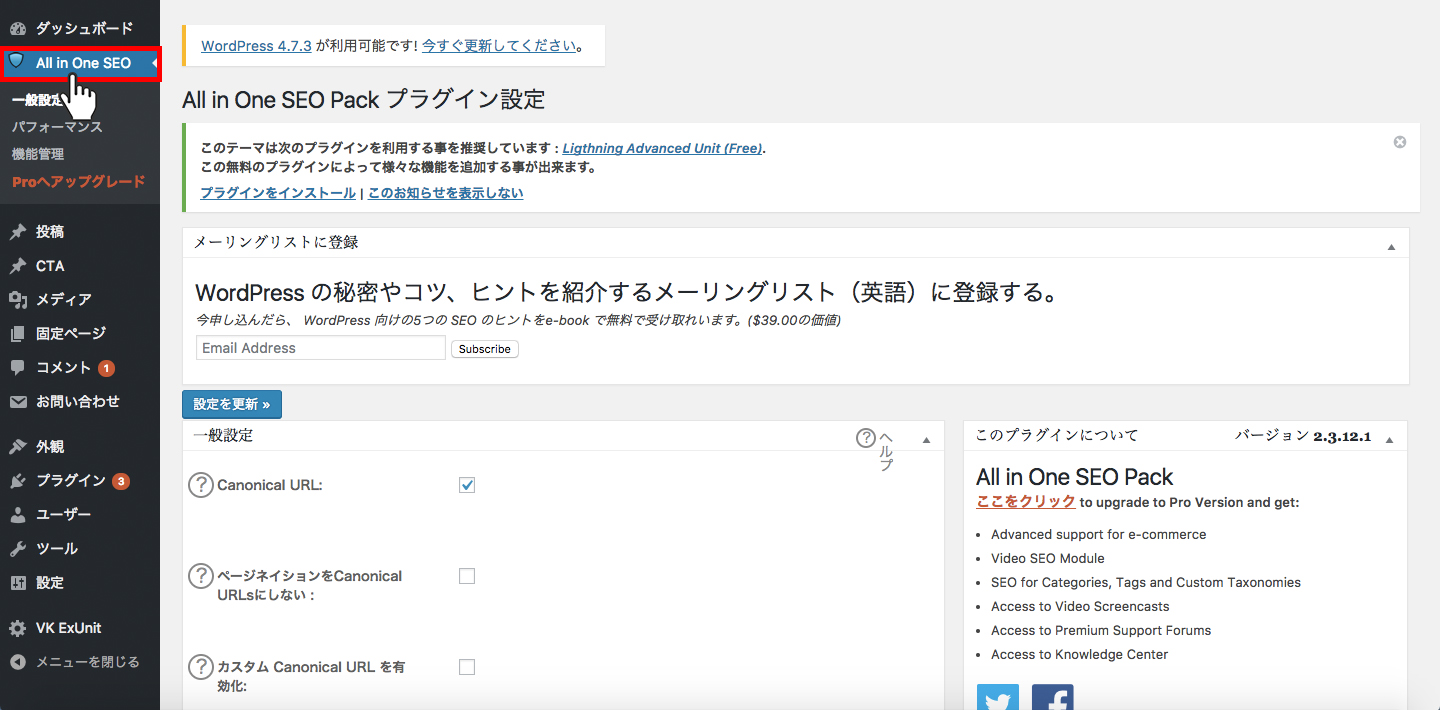Check カスタム Canonical URL を有効化 checkbox
Screen dimensions: 1440x710
tap(467, 667)
